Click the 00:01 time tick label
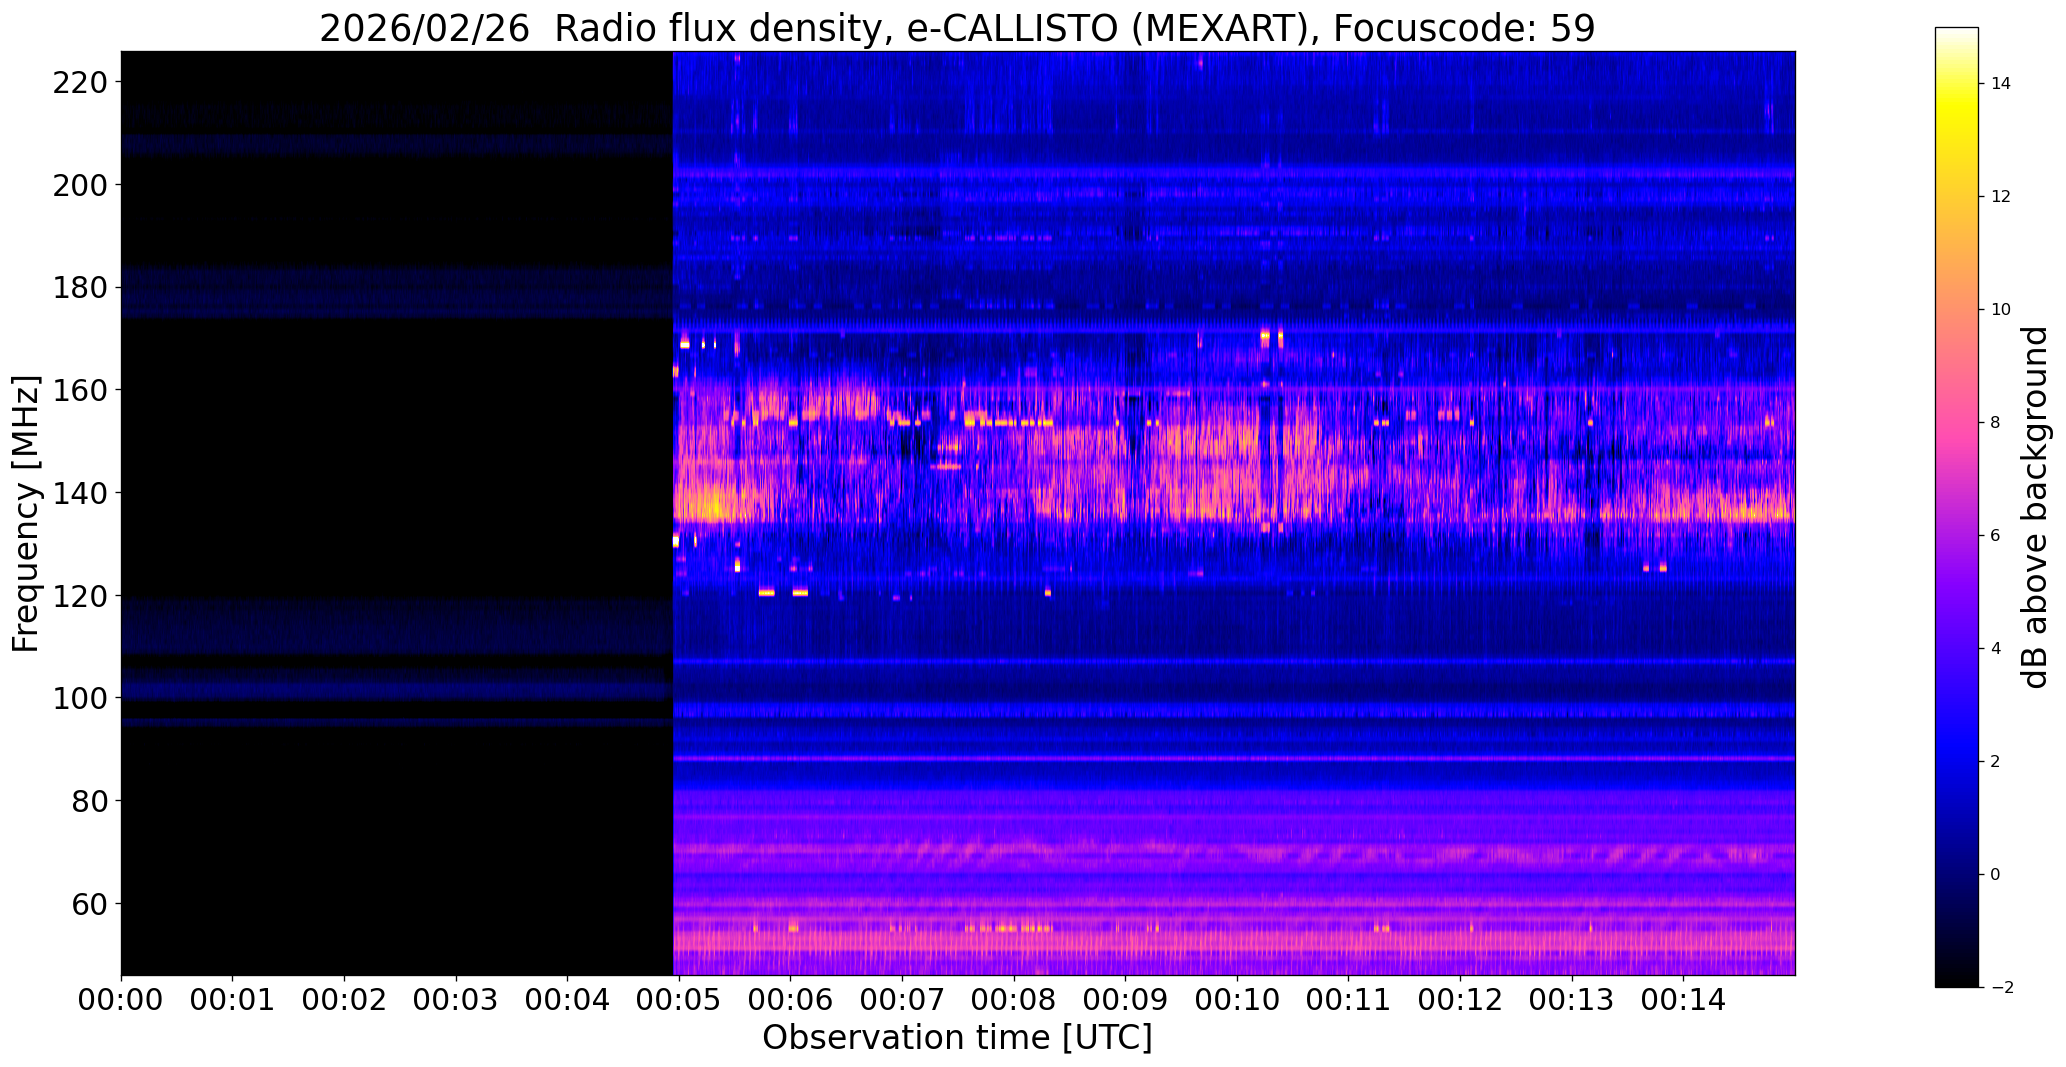Image resolution: width=2066 pixels, height=1067 pixels. point(233,1000)
